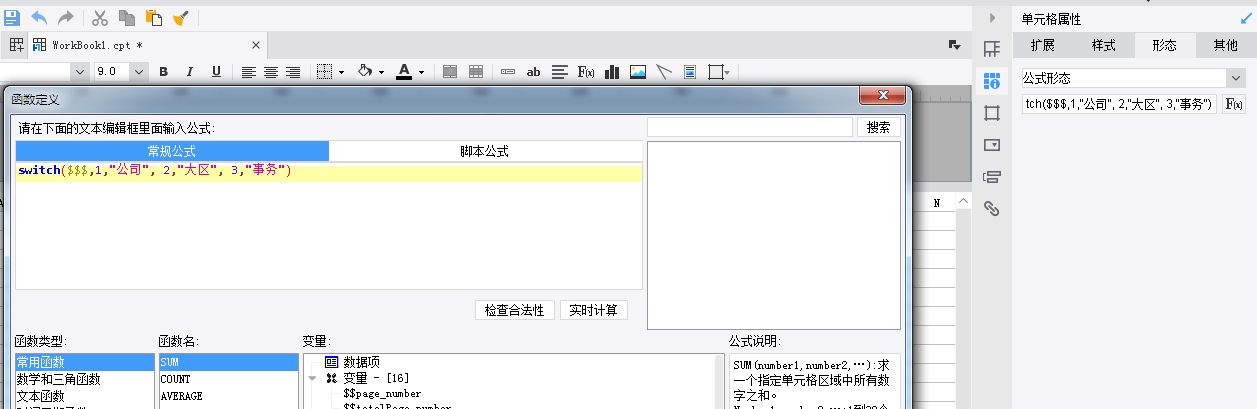Collapse the right properties panel
1257x409 pixels.
pyautogui.click(x=991, y=18)
